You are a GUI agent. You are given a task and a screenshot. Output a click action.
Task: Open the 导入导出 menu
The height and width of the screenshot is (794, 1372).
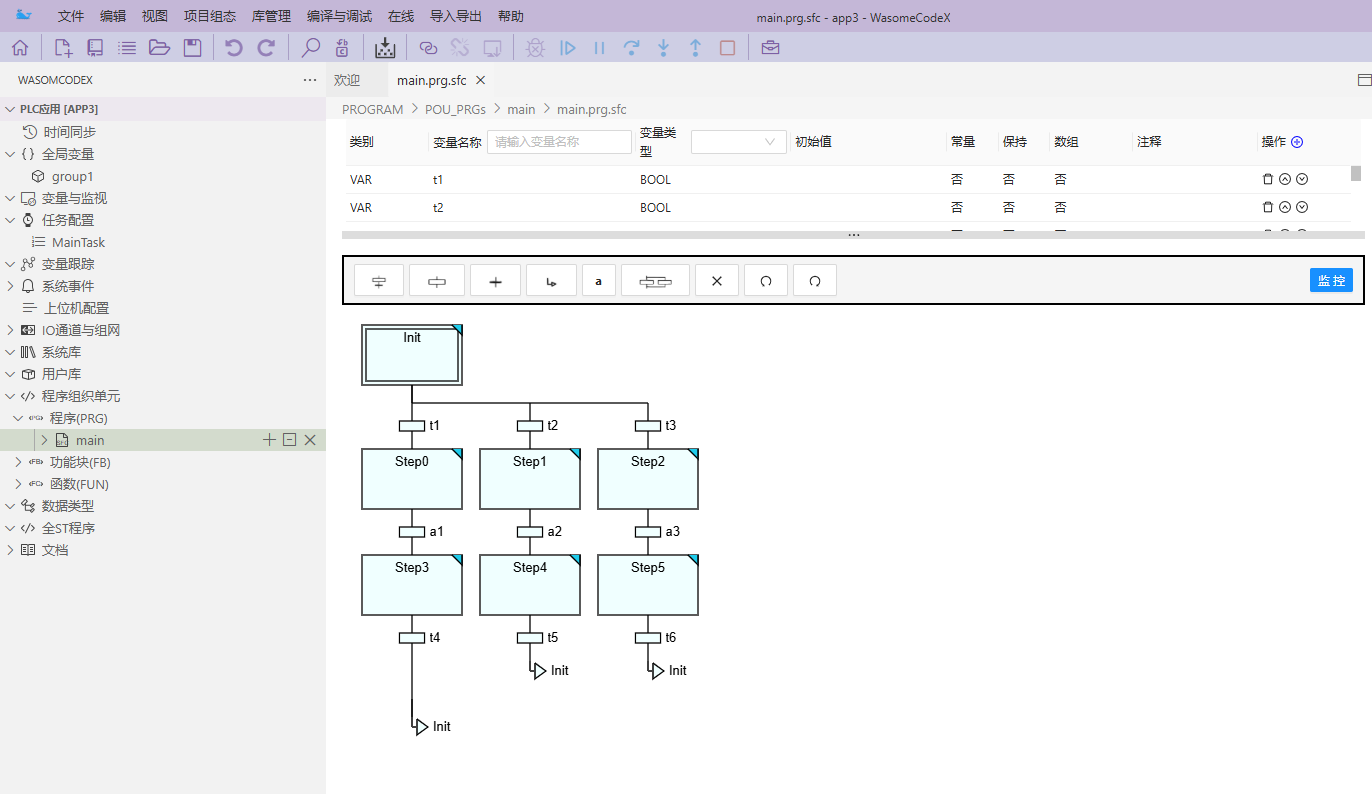point(456,16)
